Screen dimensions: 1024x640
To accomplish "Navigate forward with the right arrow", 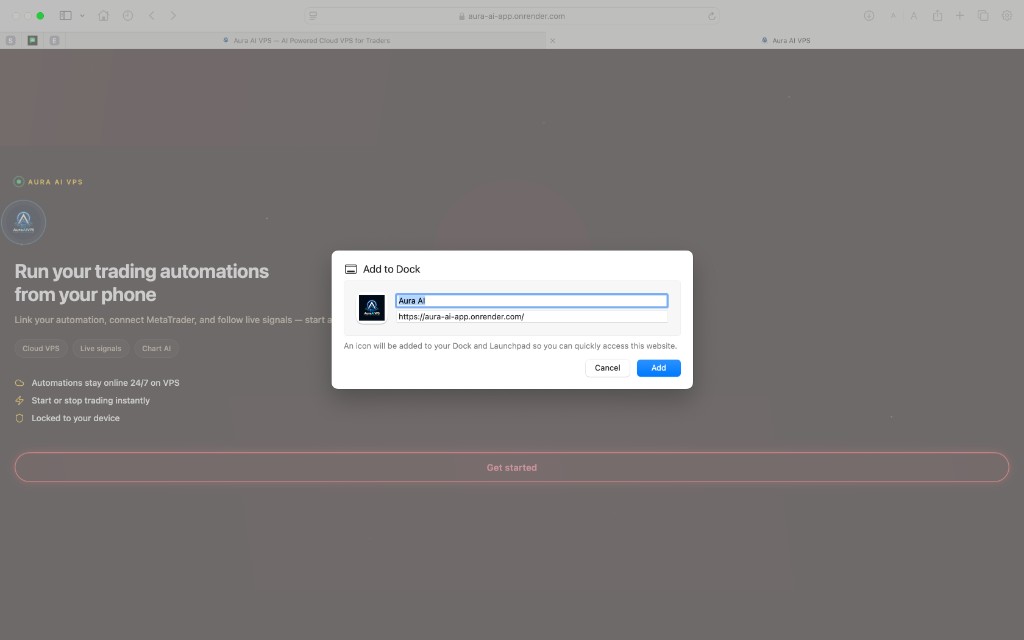I will tap(173, 16).
